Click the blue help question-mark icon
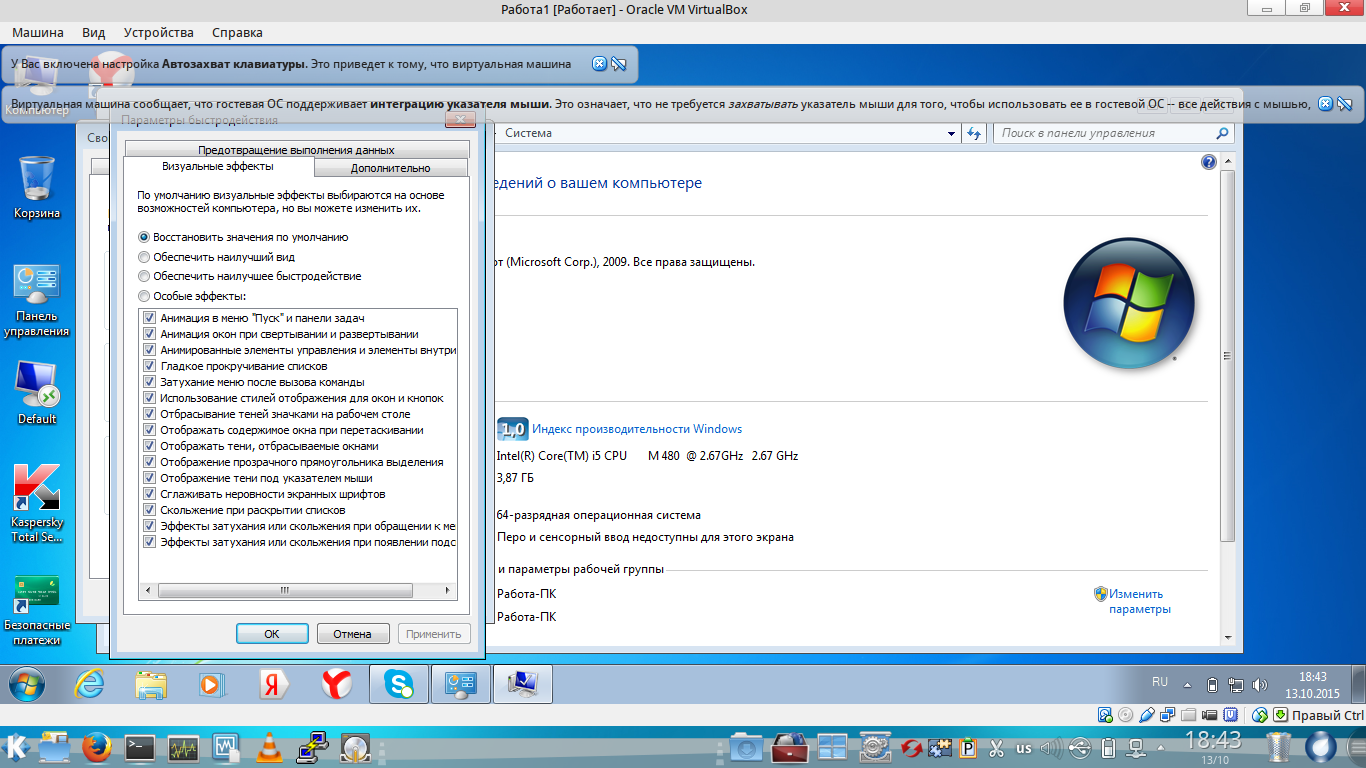The height and width of the screenshot is (768, 1366). point(1208,162)
